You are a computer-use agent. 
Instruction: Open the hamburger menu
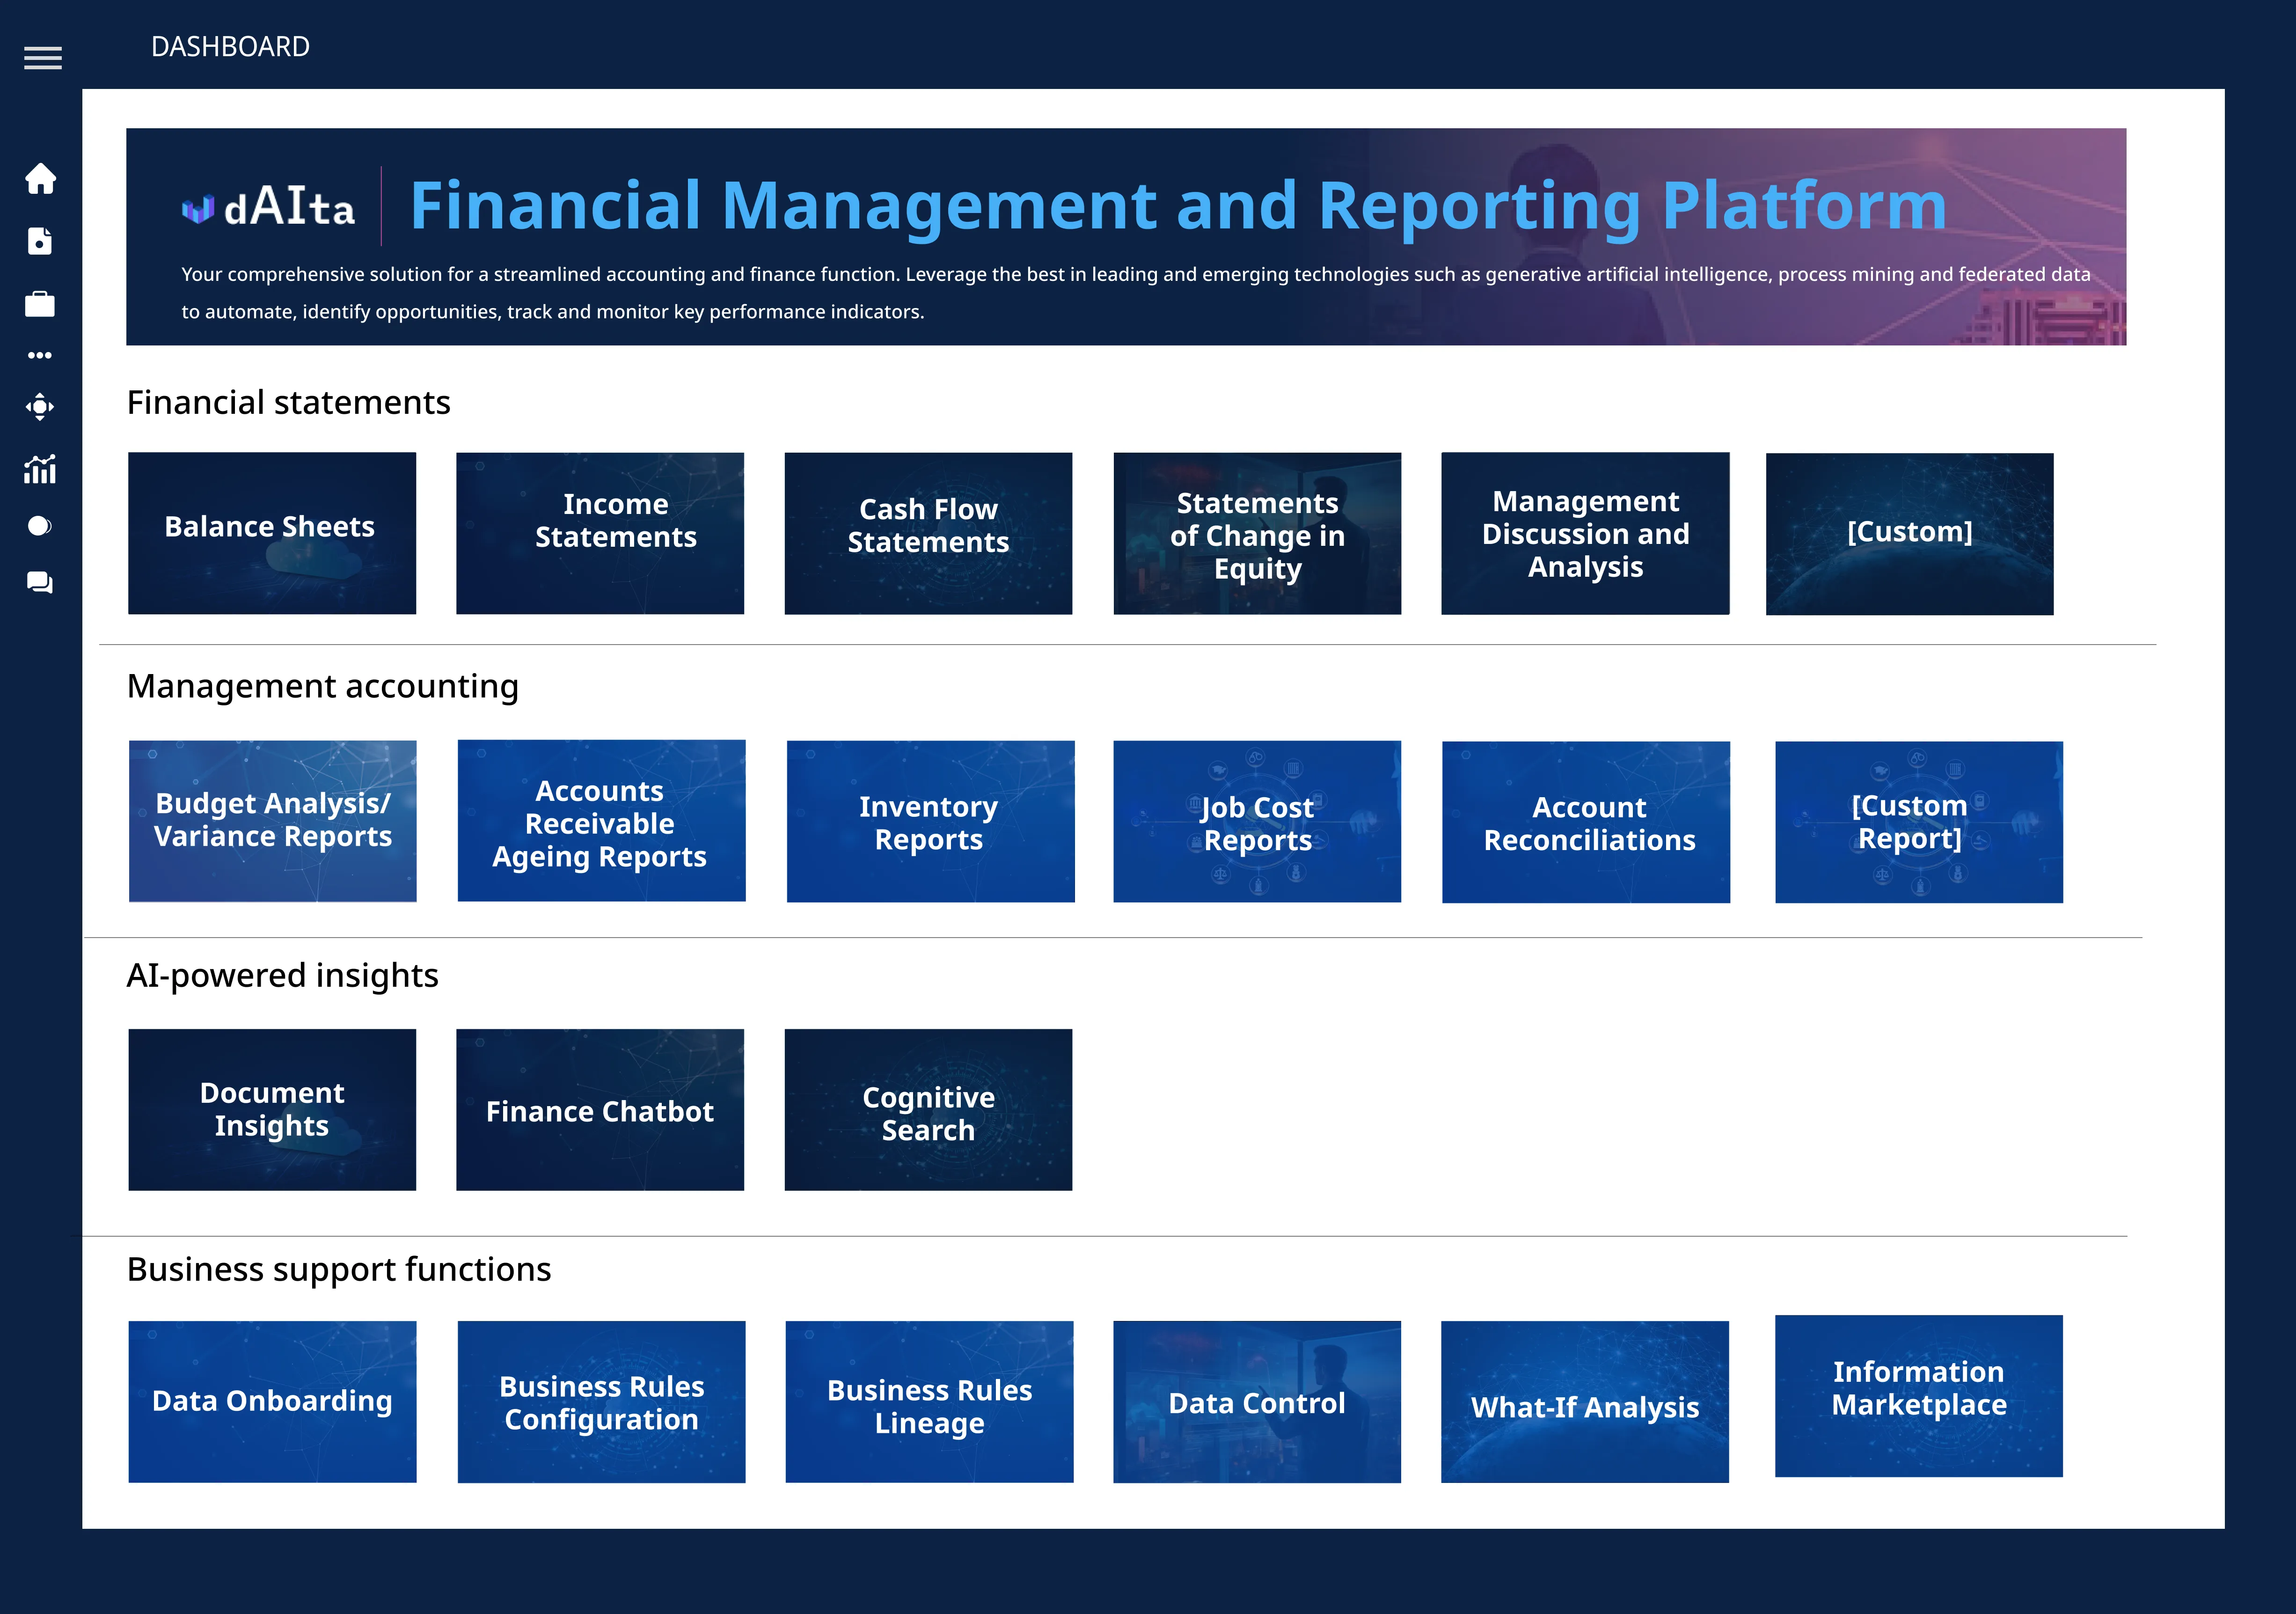tap(43, 58)
